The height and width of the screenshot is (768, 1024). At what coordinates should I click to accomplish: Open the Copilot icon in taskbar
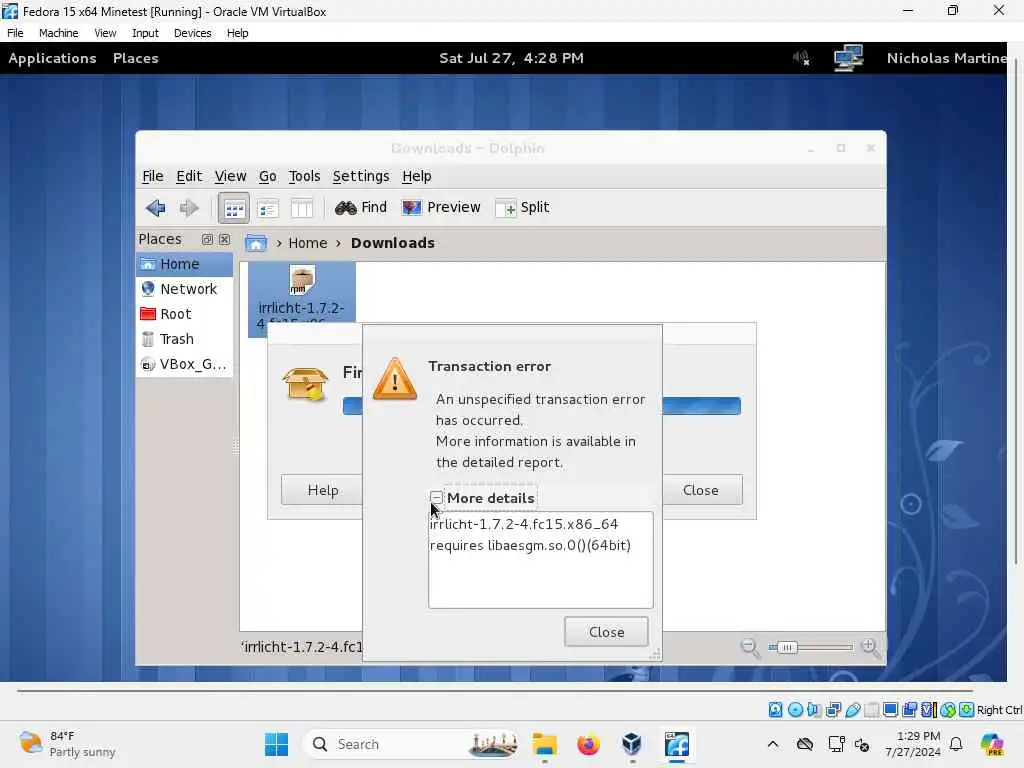pyautogui.click(x=992, y=744)
